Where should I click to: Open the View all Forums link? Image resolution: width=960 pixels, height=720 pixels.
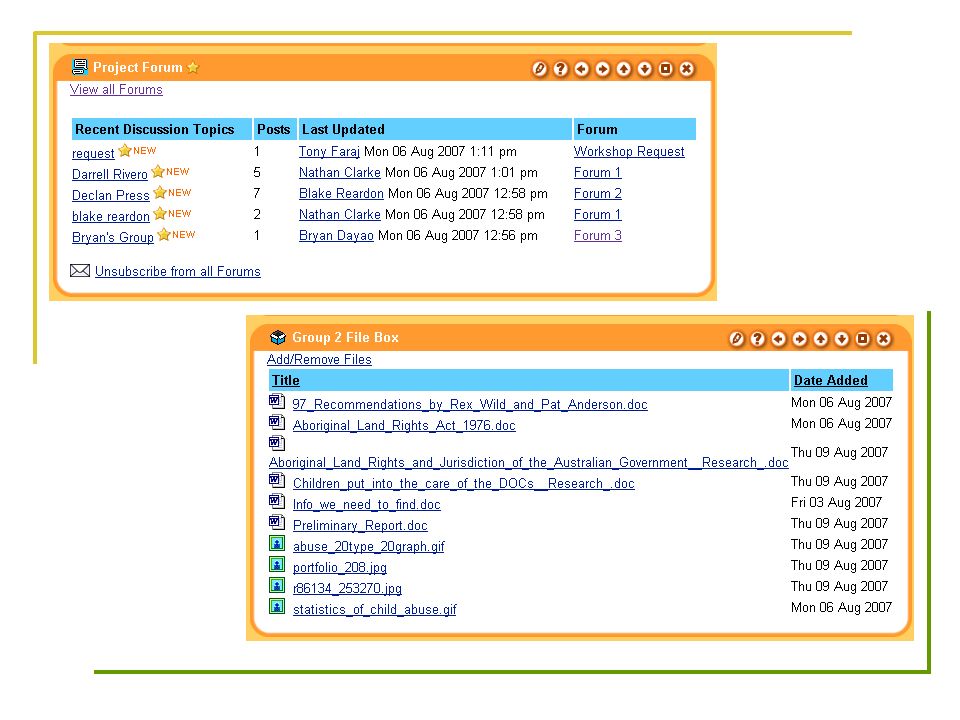pos(116,89)
